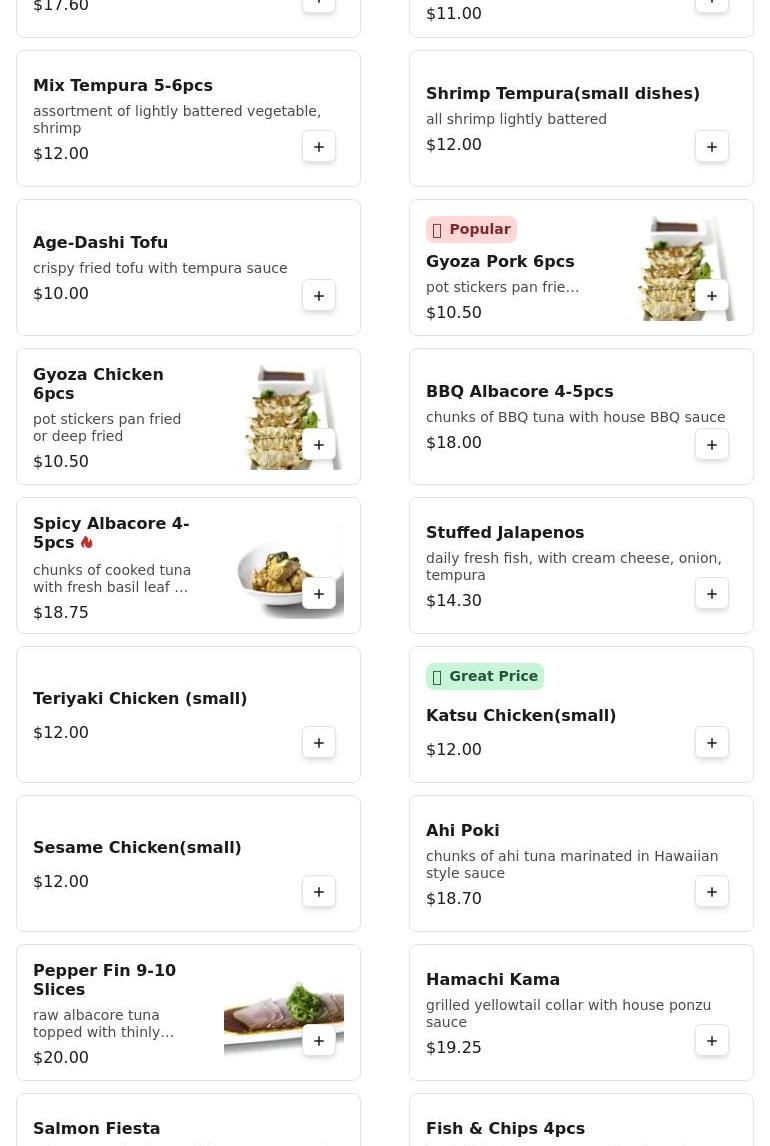Image resolution: width=770 pixels, height=1146 pixels.
Task: Add Hamachi Kama to the order
Action: point(712,1041)
